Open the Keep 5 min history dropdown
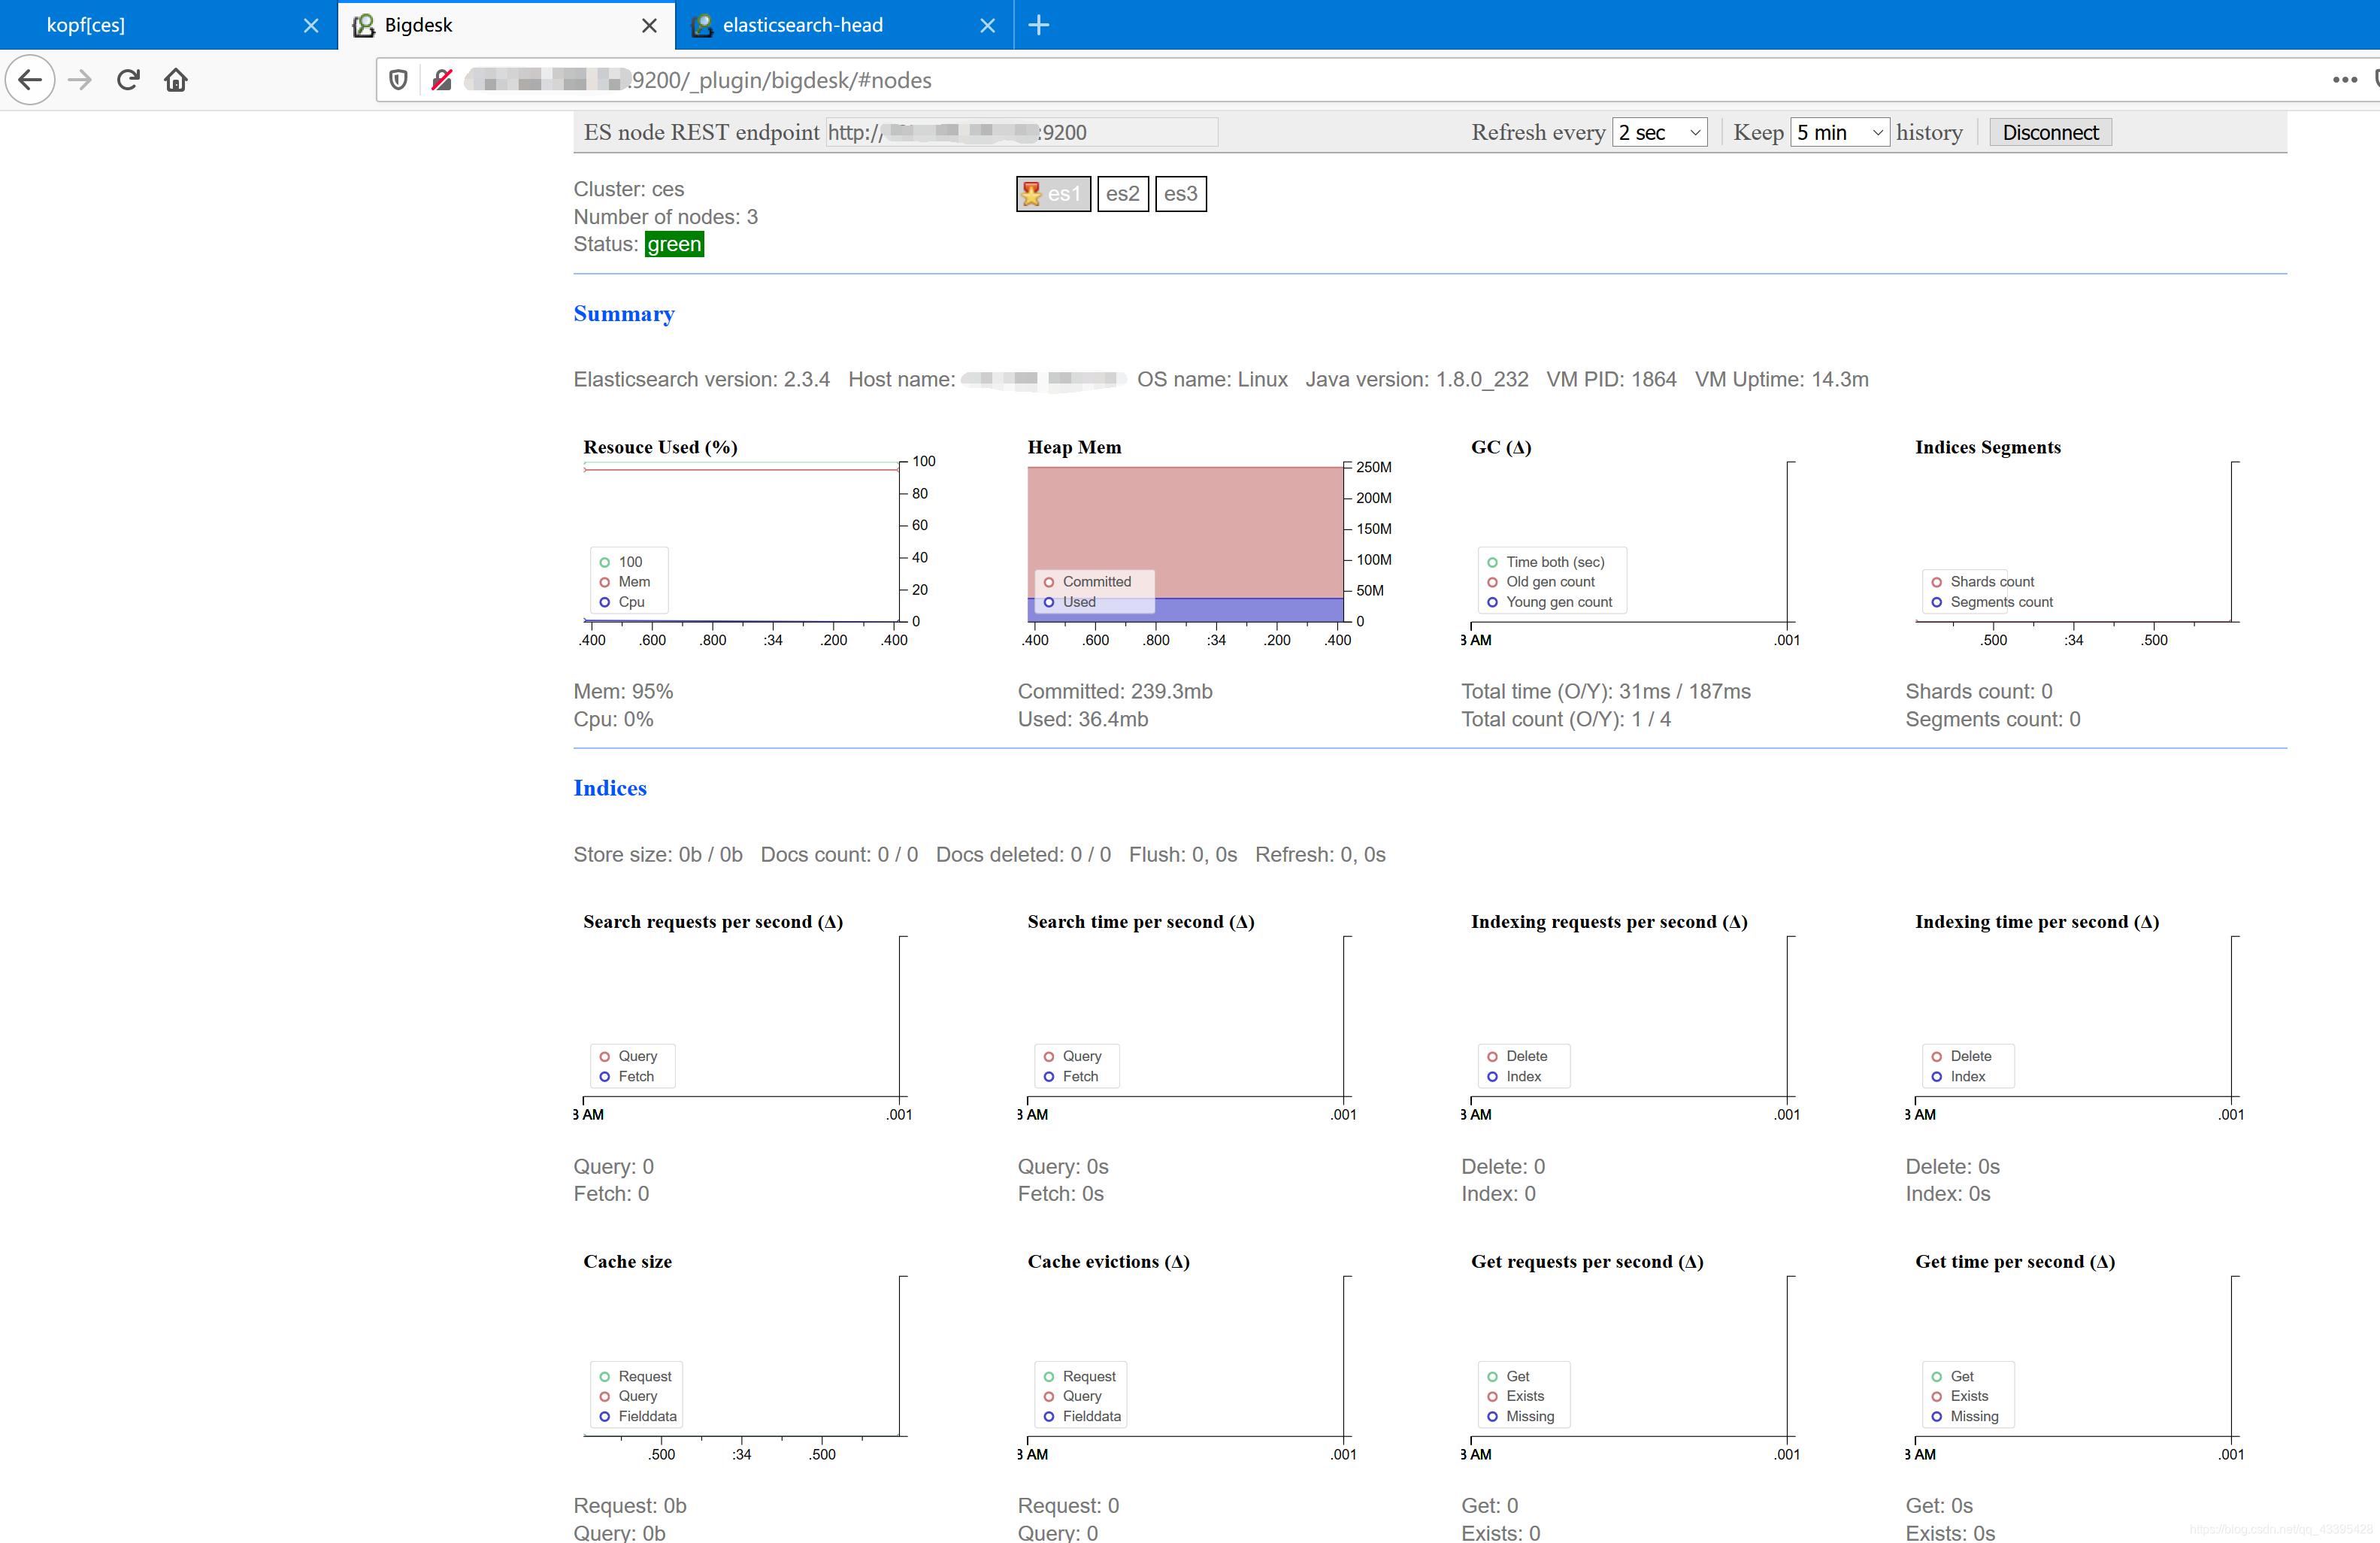2380x1543 pixels. [x=1840, y=132]
